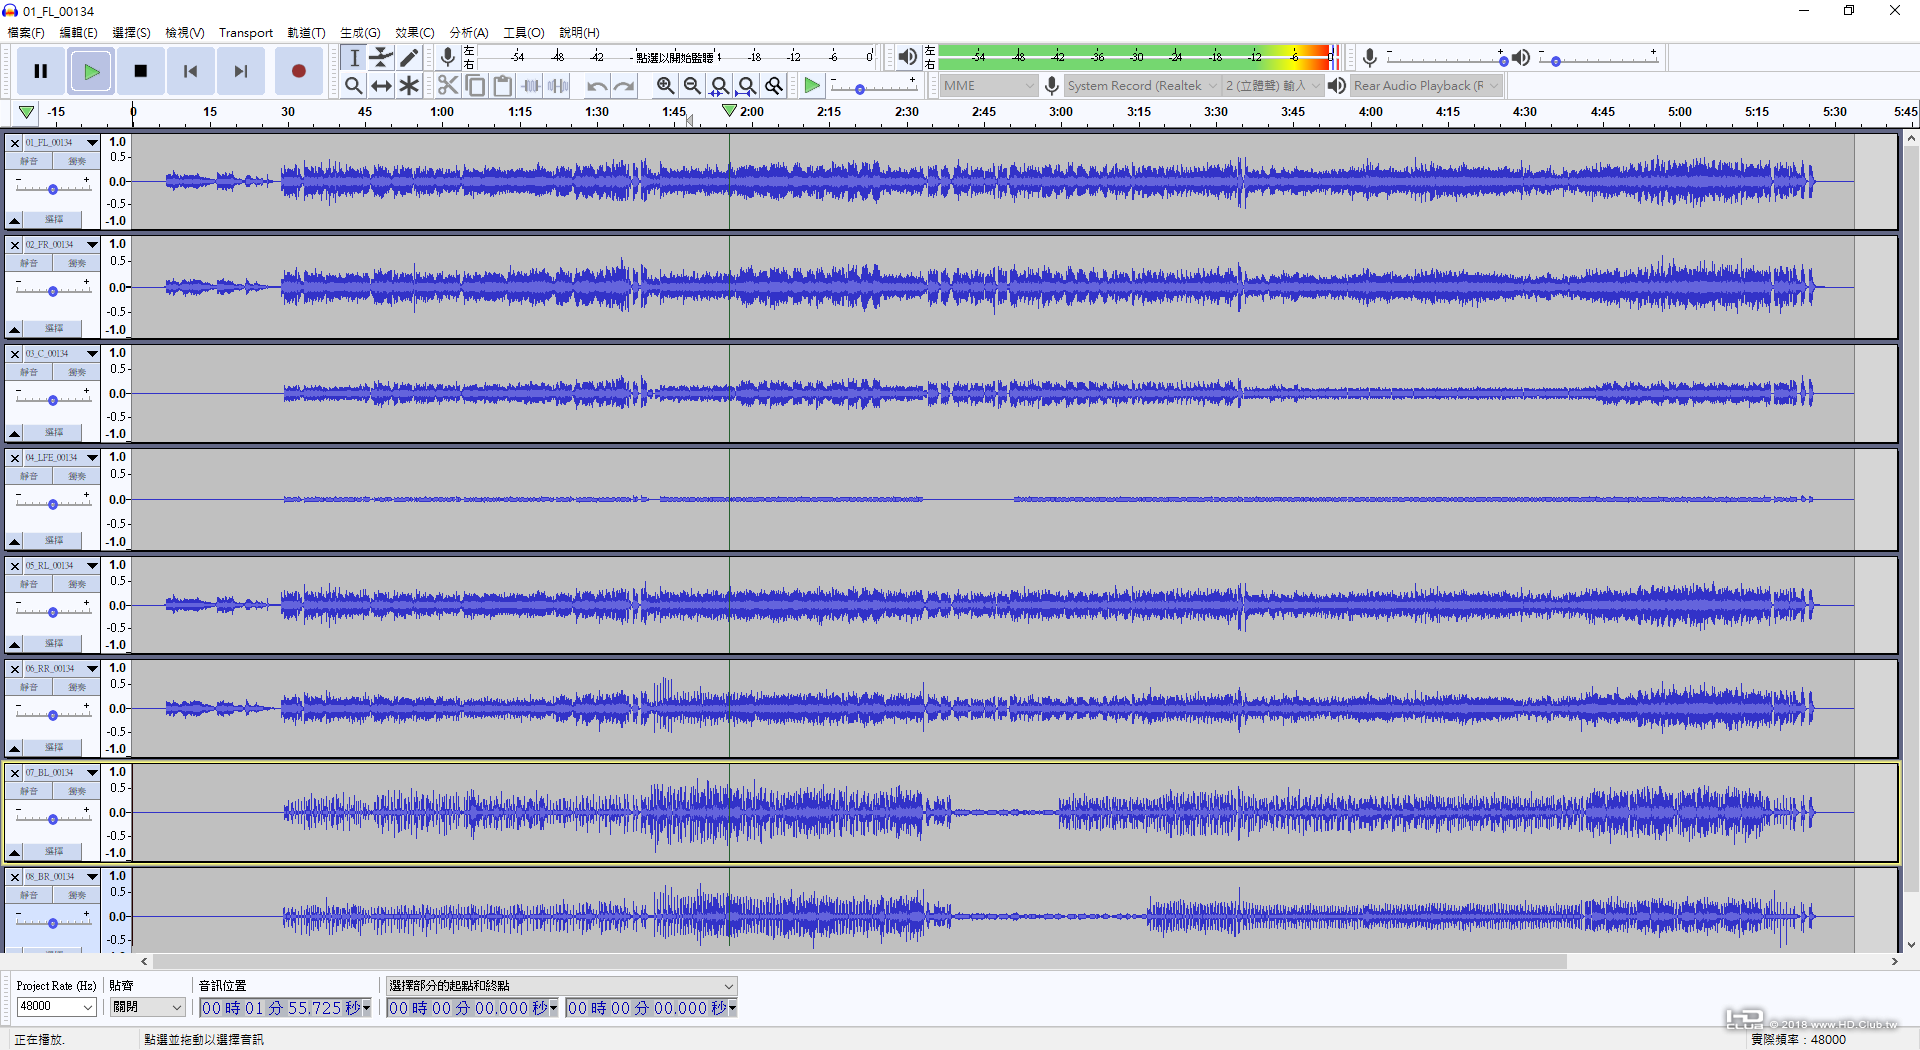This screenshot has height=1050, width=1920.
Task: Select the Envelope tool
Action: 381,58
